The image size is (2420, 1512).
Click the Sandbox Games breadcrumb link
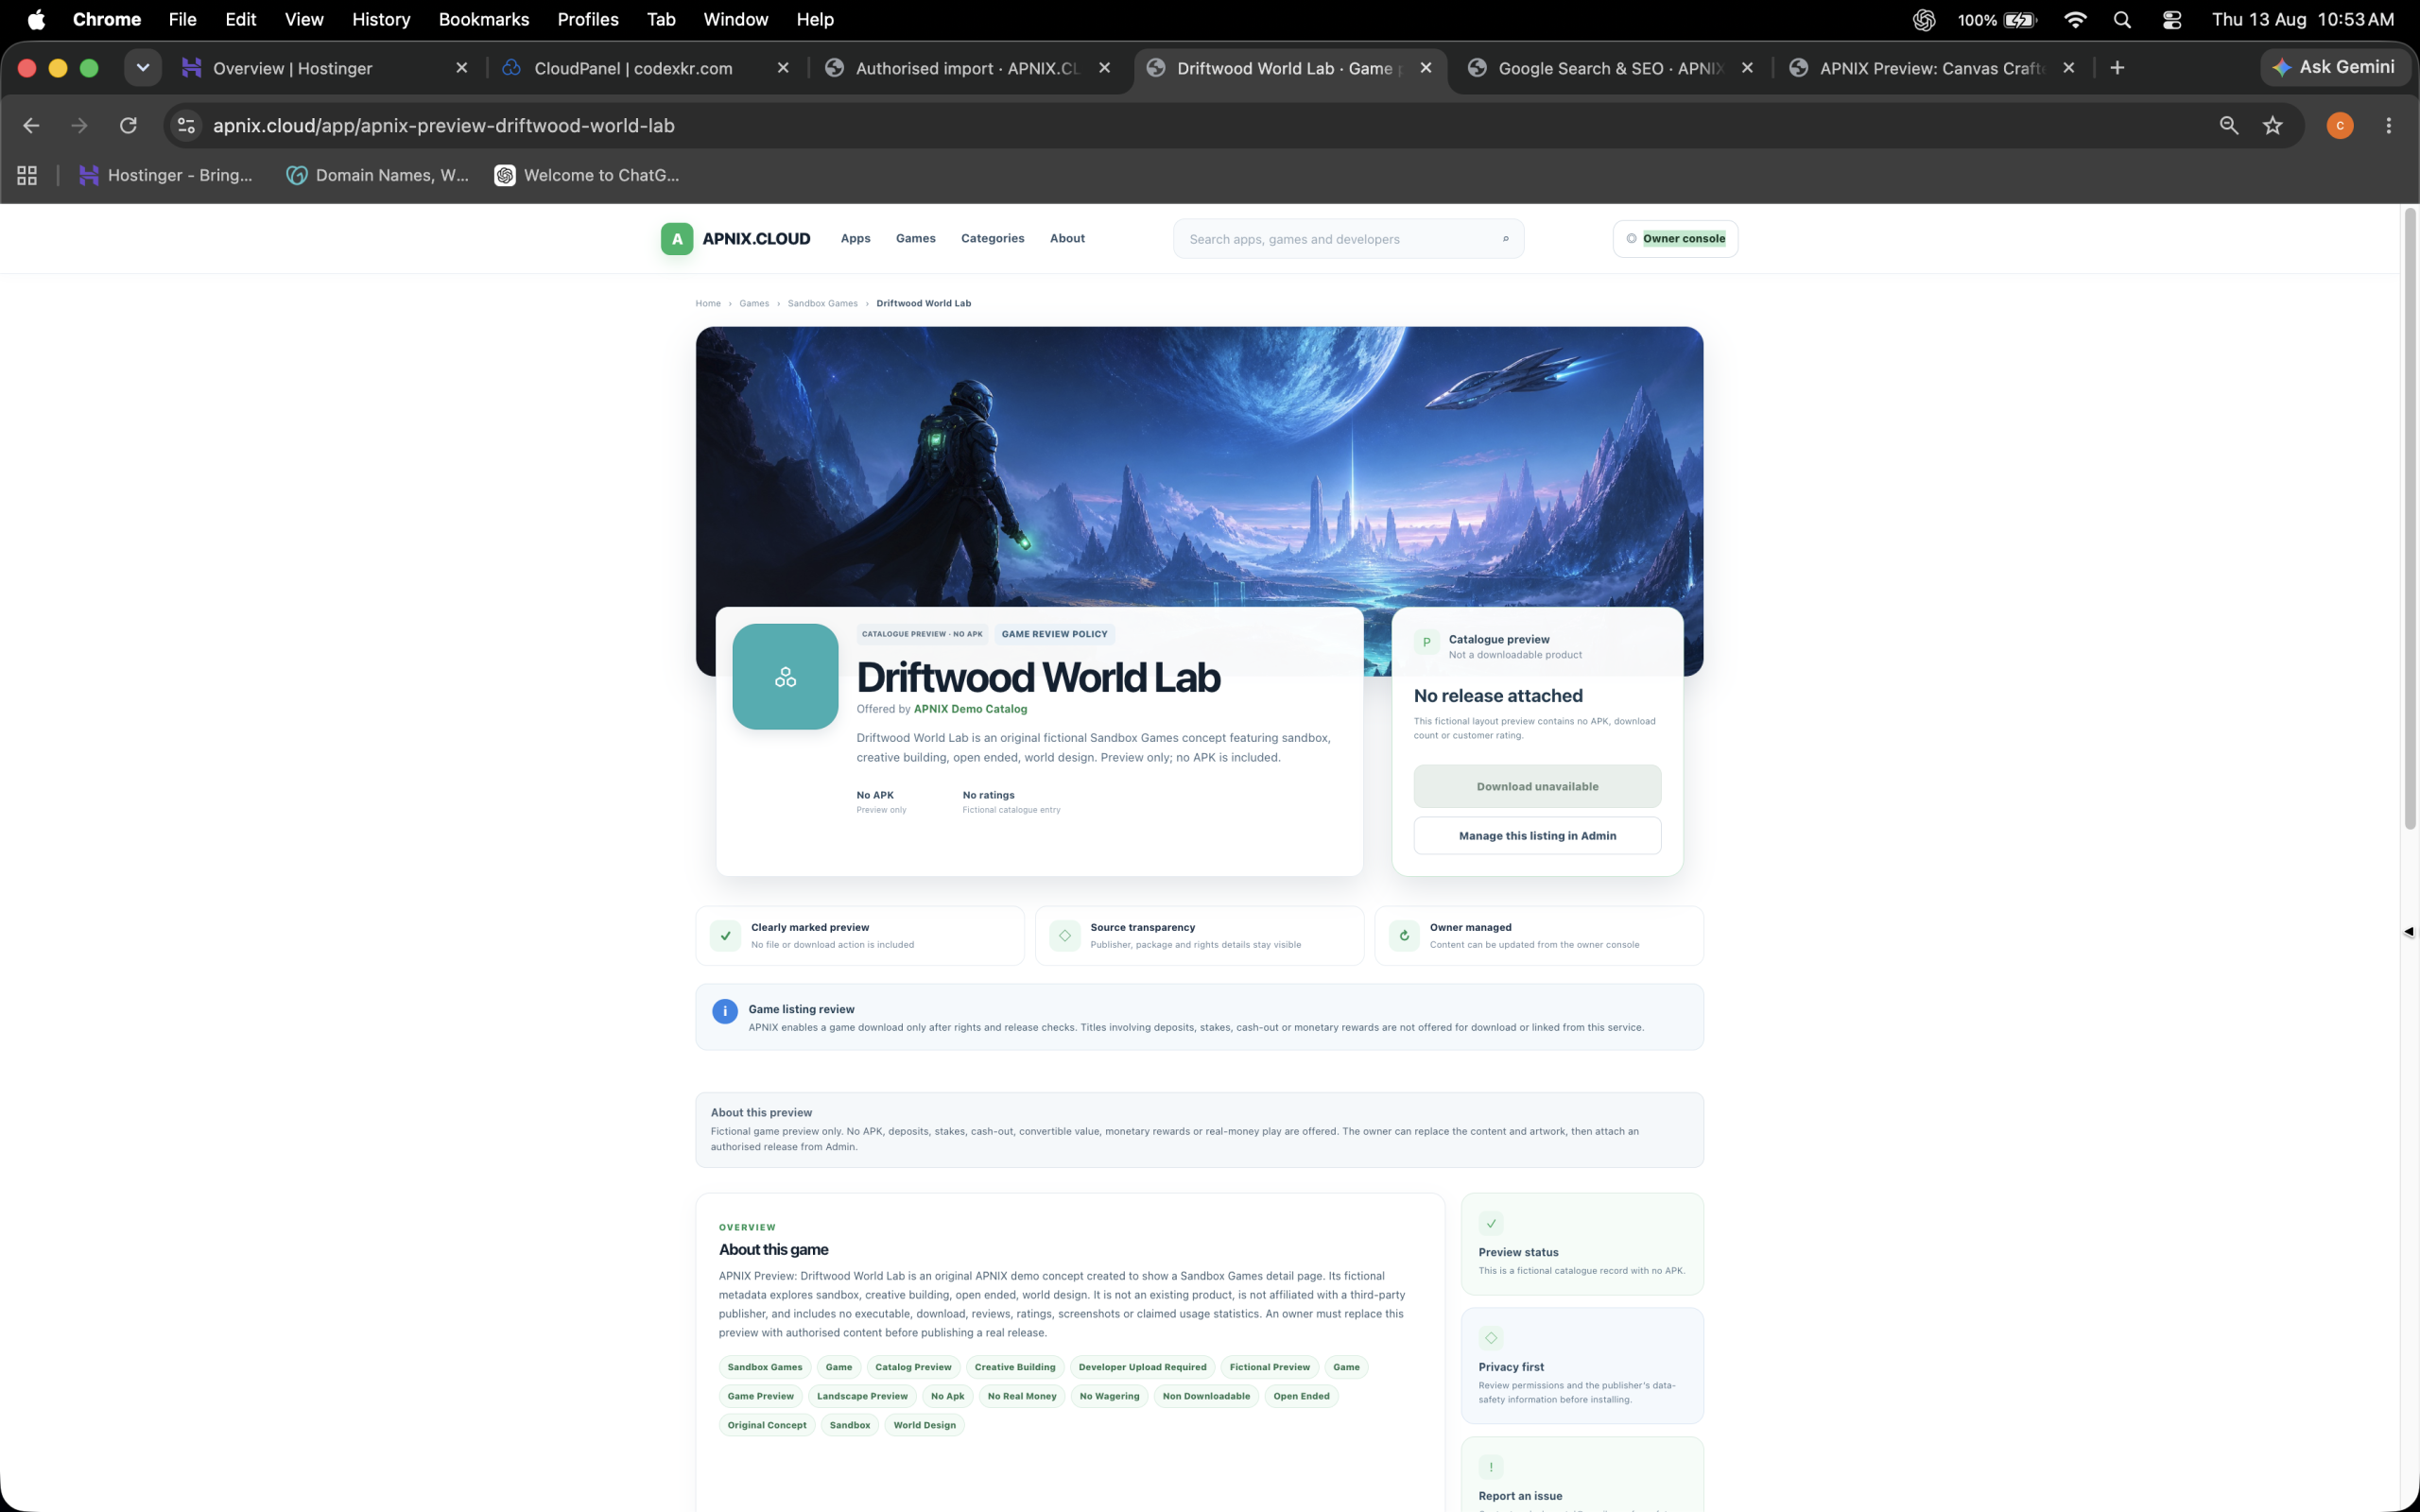pyautogui.click(x=822, y=303)
